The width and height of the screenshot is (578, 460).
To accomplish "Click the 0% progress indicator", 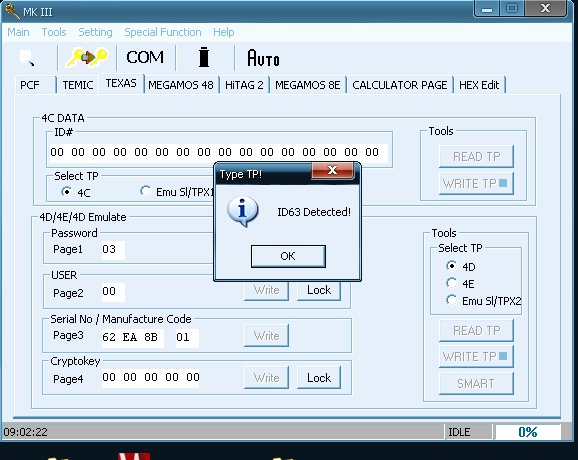I will [527, 432].
